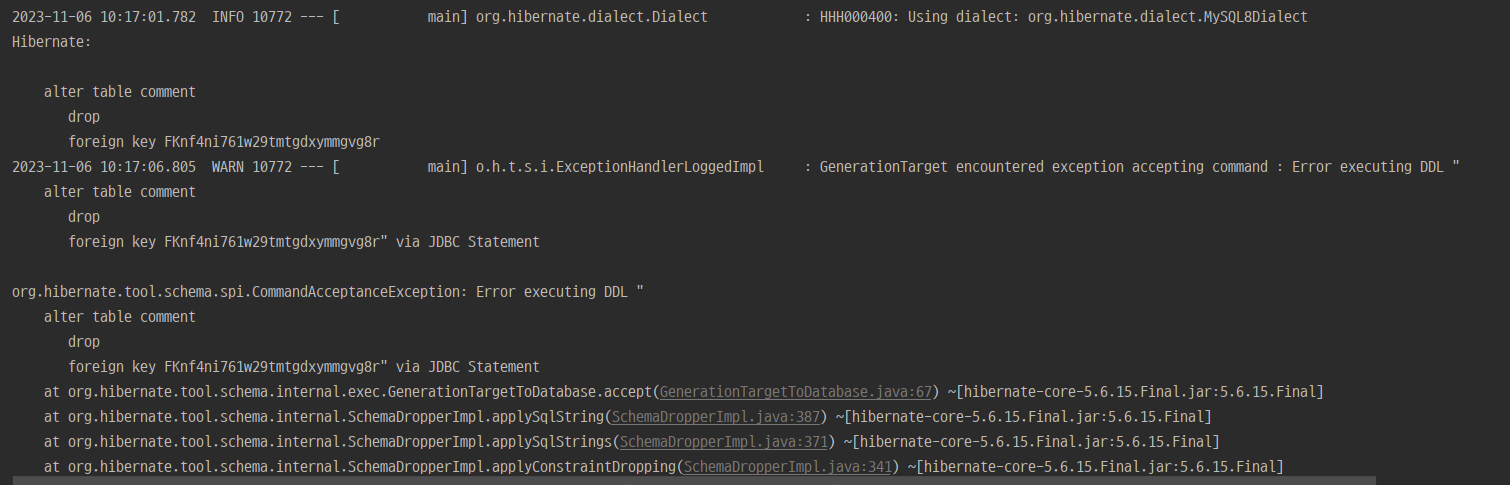Click the 10:17:06.805 WARN timestamp
This screenshot has width=1510, height=485.
click(x=104, y=167)
